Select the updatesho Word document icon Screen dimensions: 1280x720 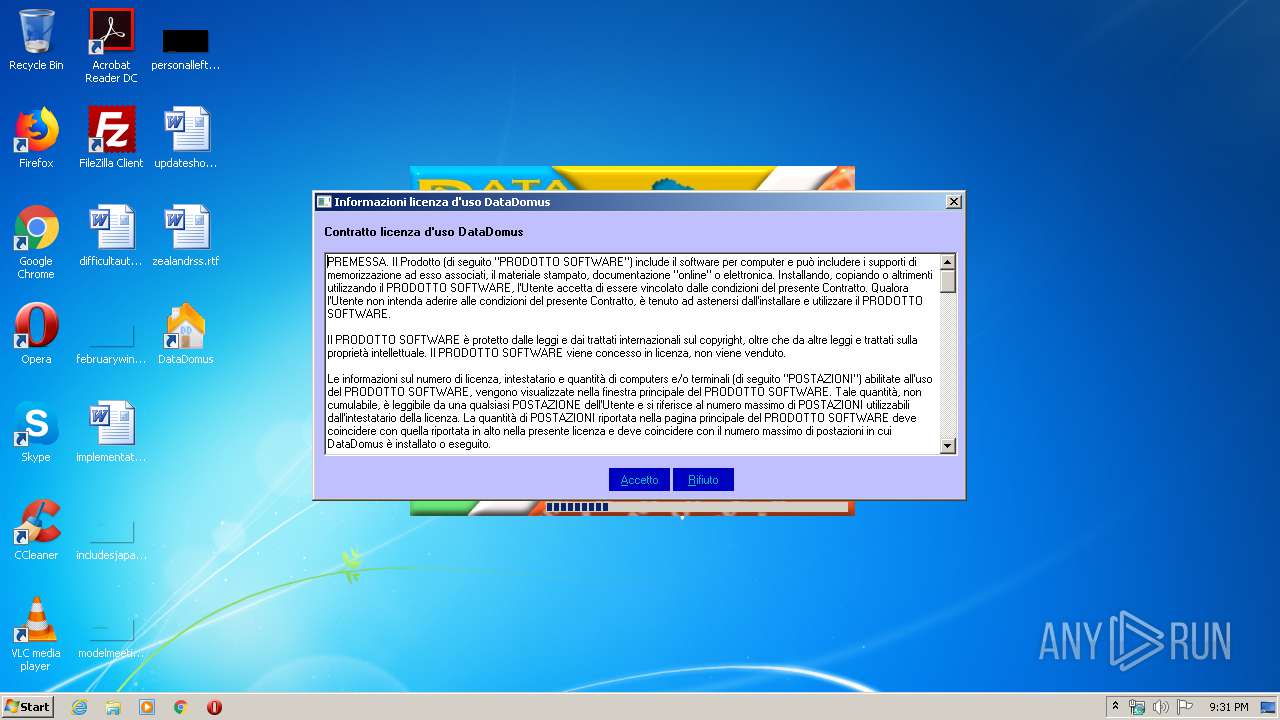[x=186, y=138]
